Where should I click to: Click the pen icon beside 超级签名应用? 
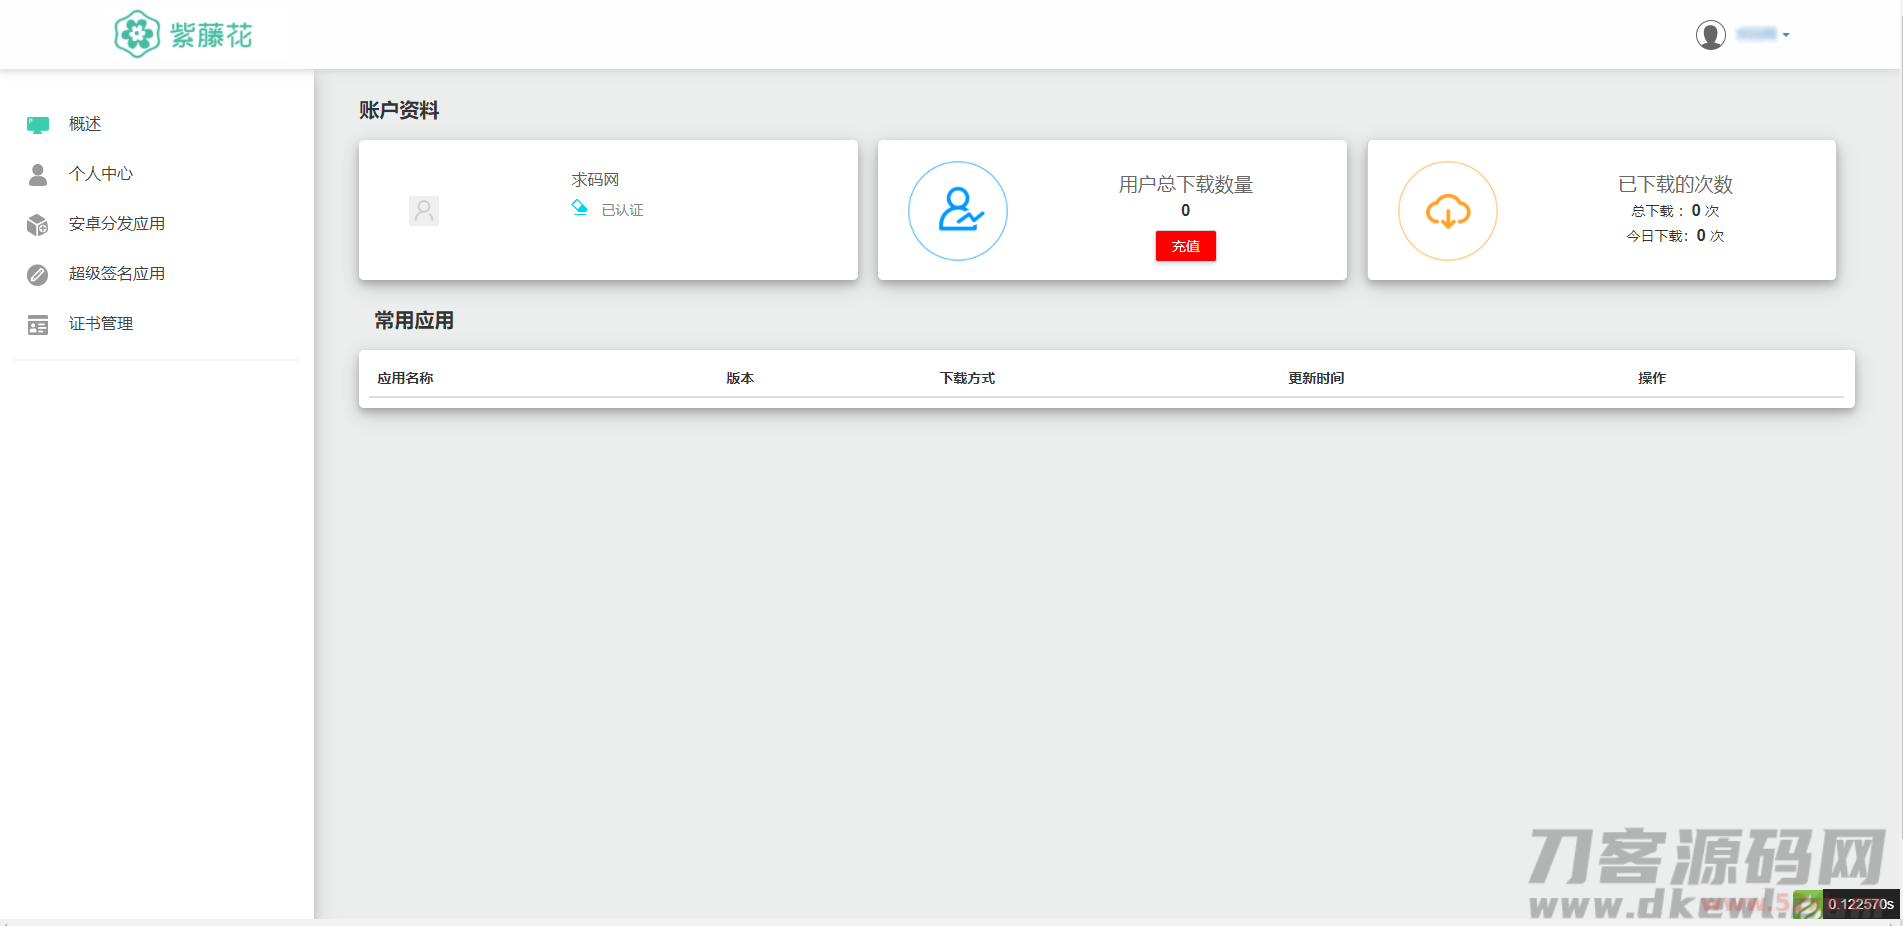(x=38, y=275)
